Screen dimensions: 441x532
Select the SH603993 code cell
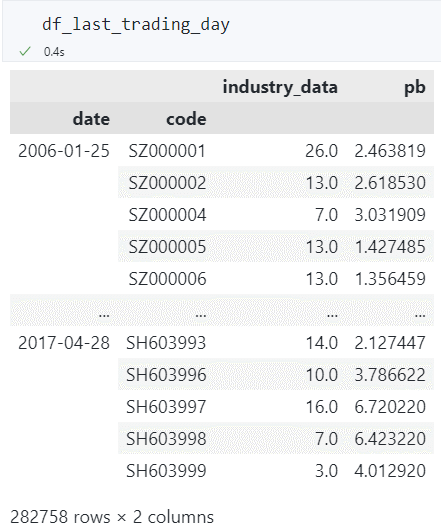click(x=166, y=343)
